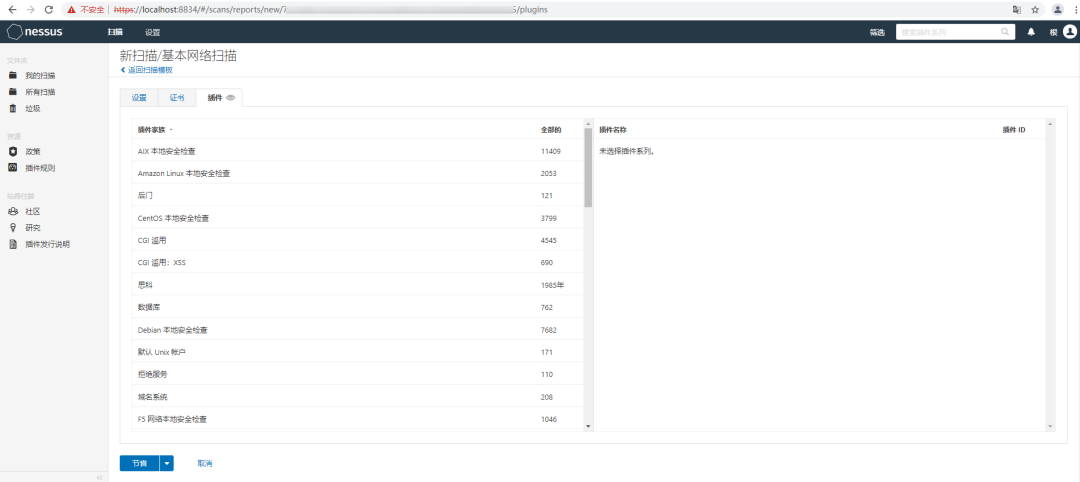Click count 11409 in AIX row

(551, 151)
